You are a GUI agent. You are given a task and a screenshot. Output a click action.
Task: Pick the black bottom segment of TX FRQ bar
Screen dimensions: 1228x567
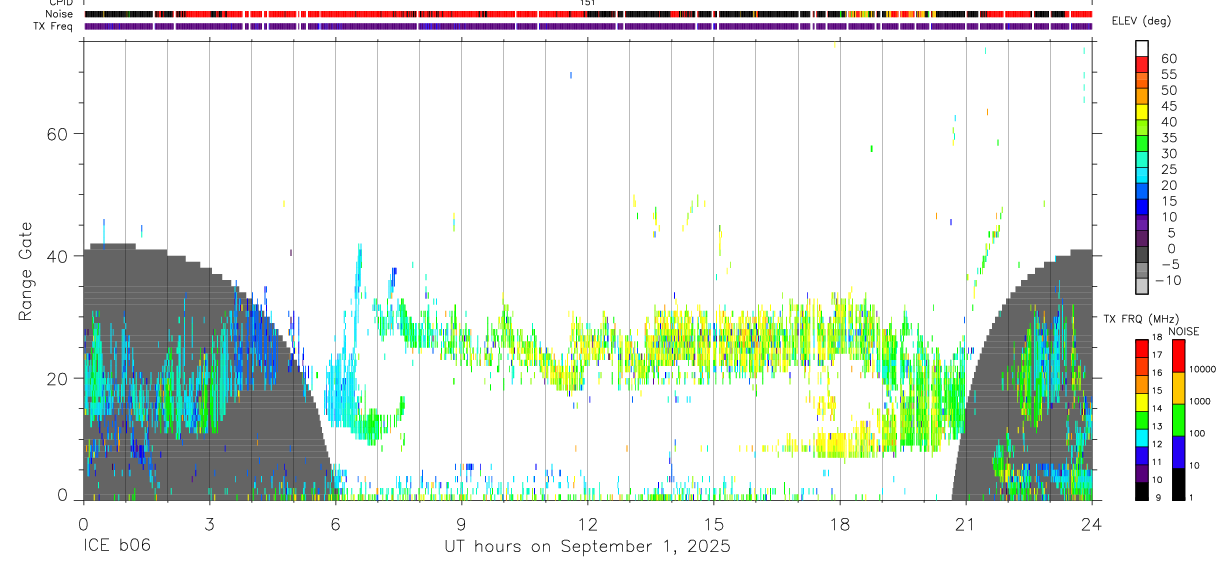click(1143, 490)
